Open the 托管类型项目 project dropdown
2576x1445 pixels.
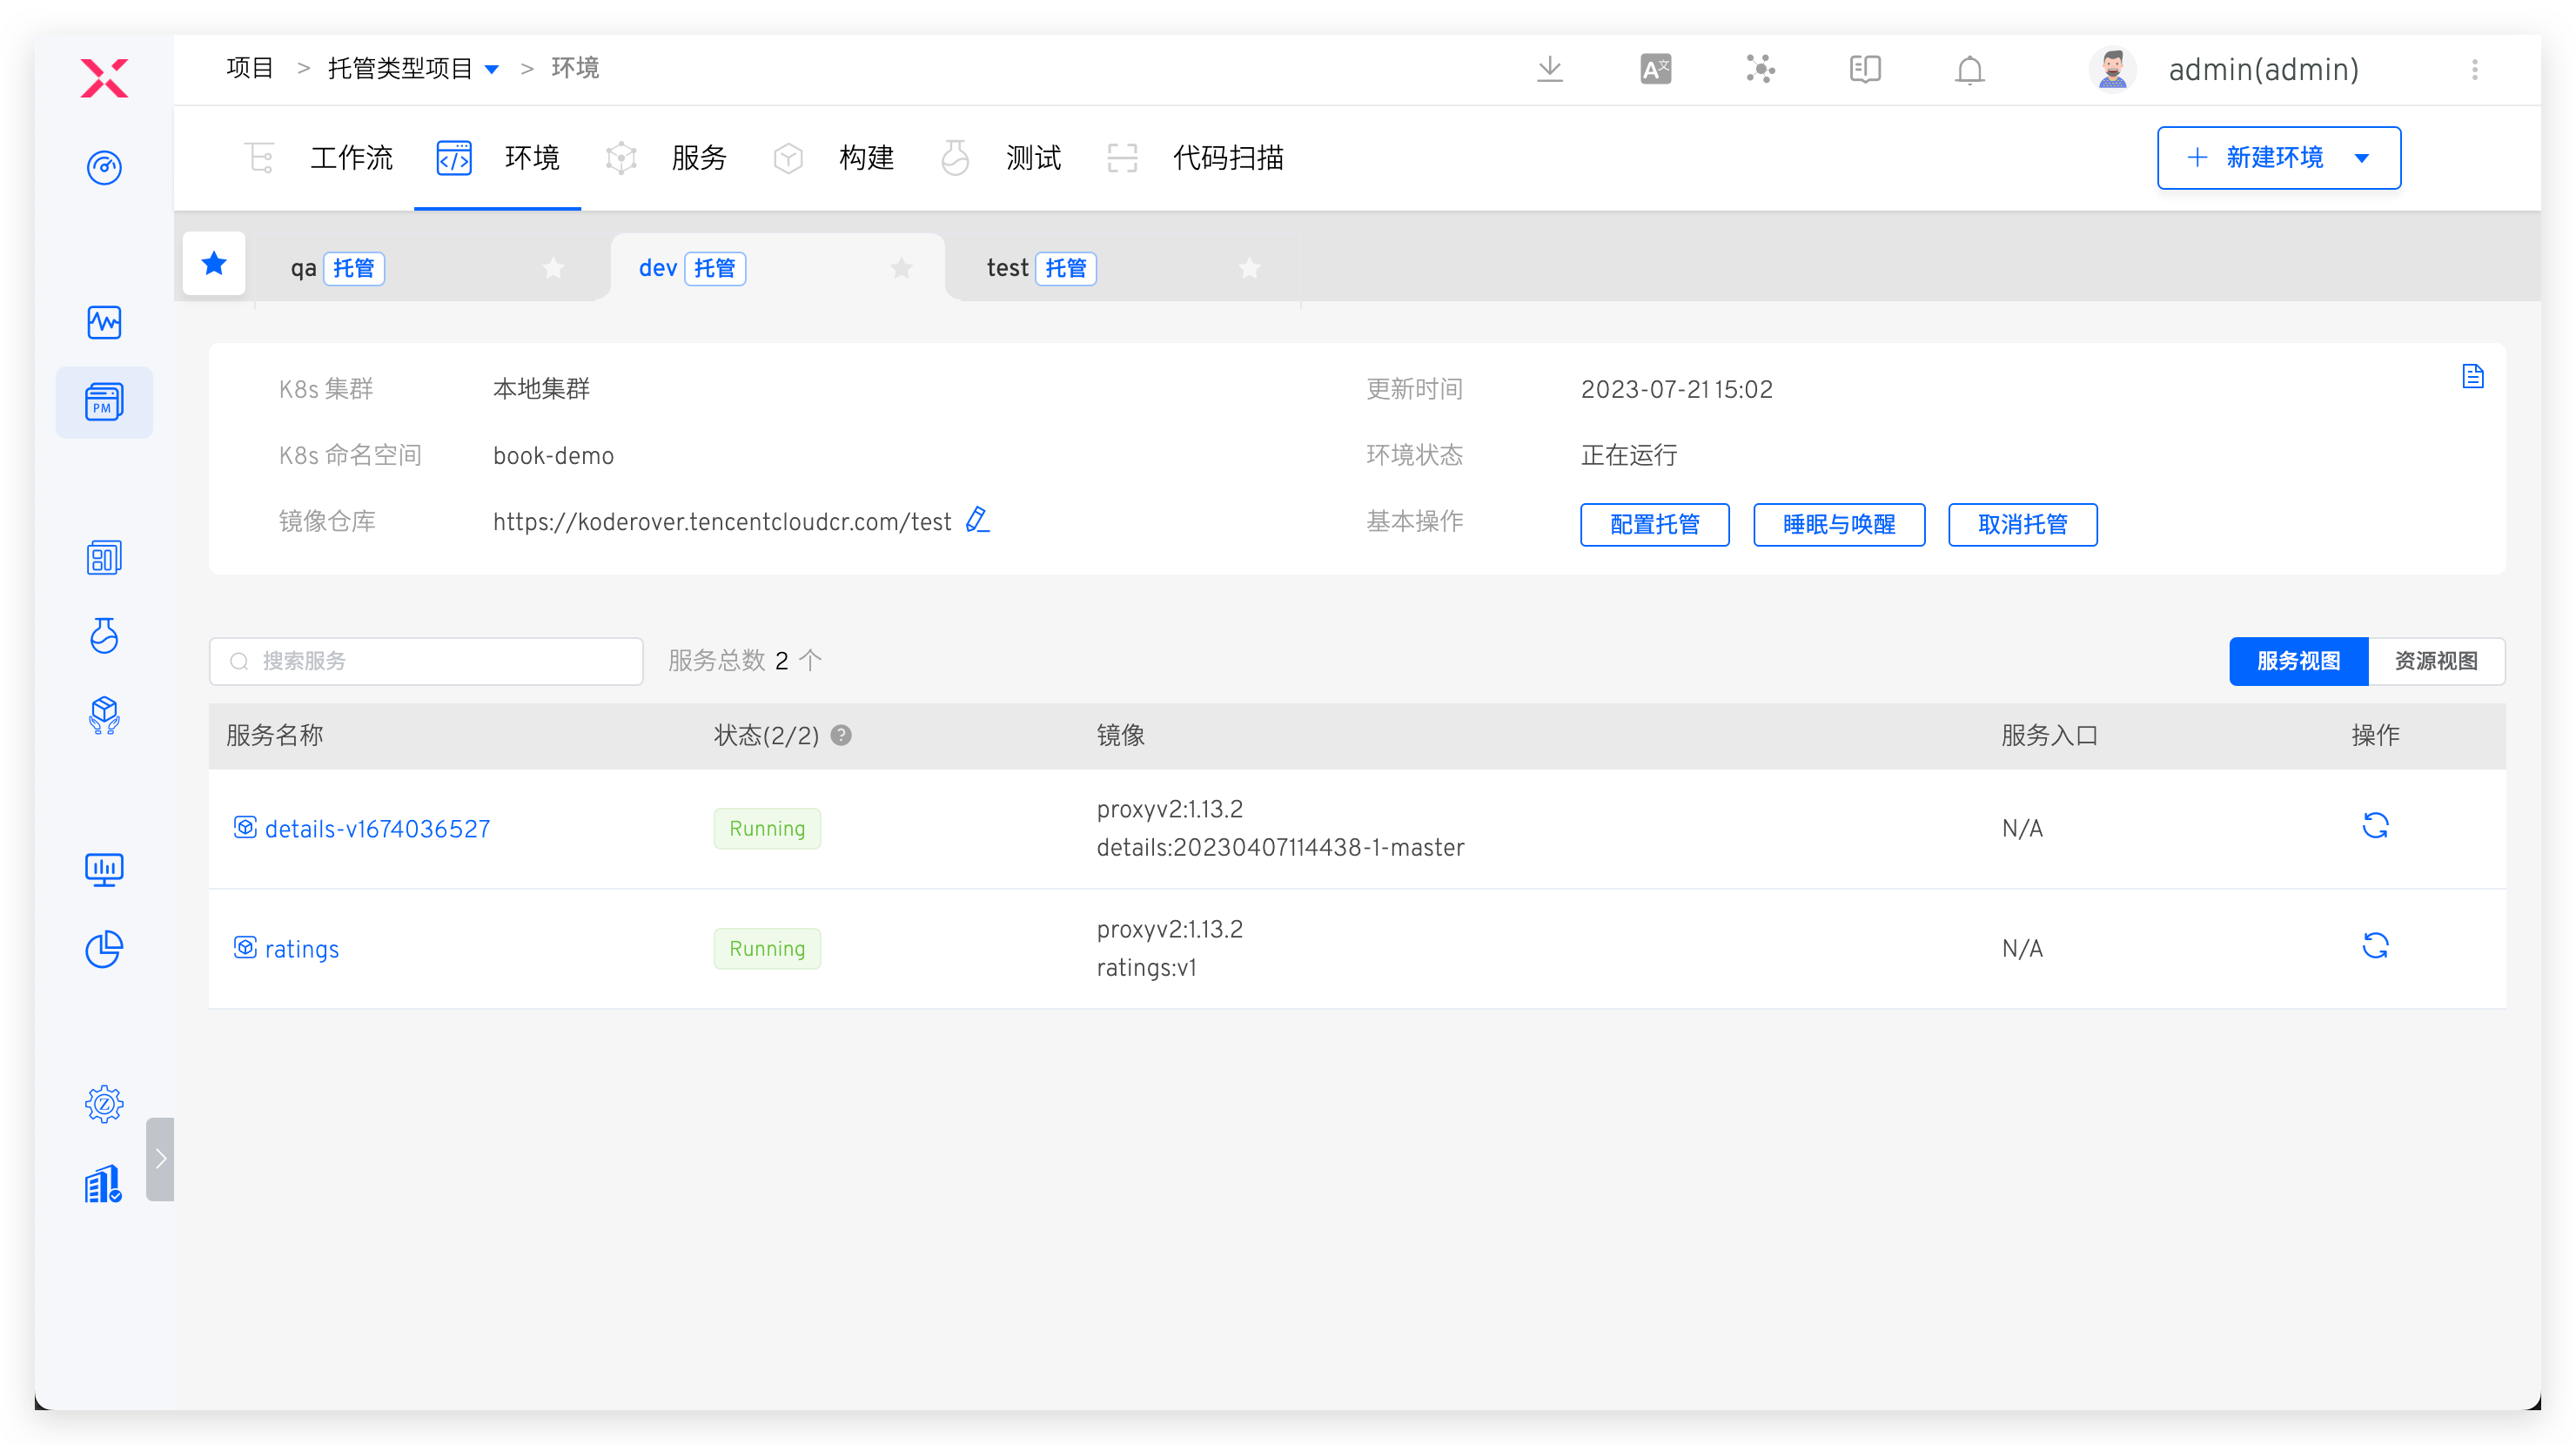[492, 69]
